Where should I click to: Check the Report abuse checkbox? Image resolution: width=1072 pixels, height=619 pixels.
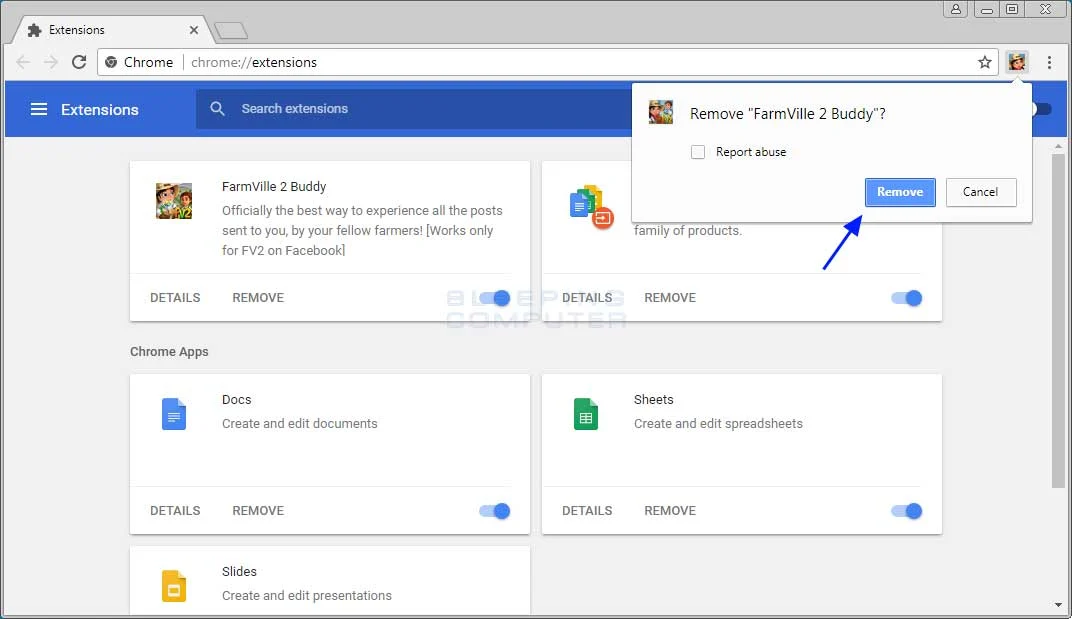pos(698,152)
